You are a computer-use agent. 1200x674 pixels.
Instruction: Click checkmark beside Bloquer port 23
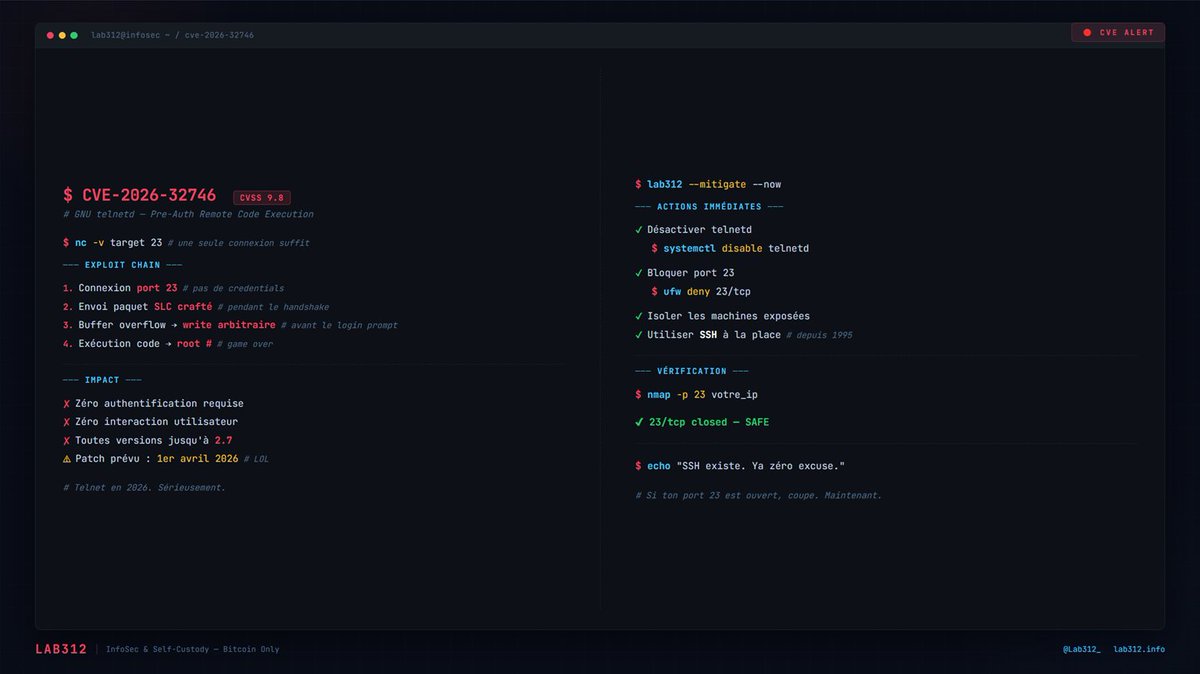point(639,273)
